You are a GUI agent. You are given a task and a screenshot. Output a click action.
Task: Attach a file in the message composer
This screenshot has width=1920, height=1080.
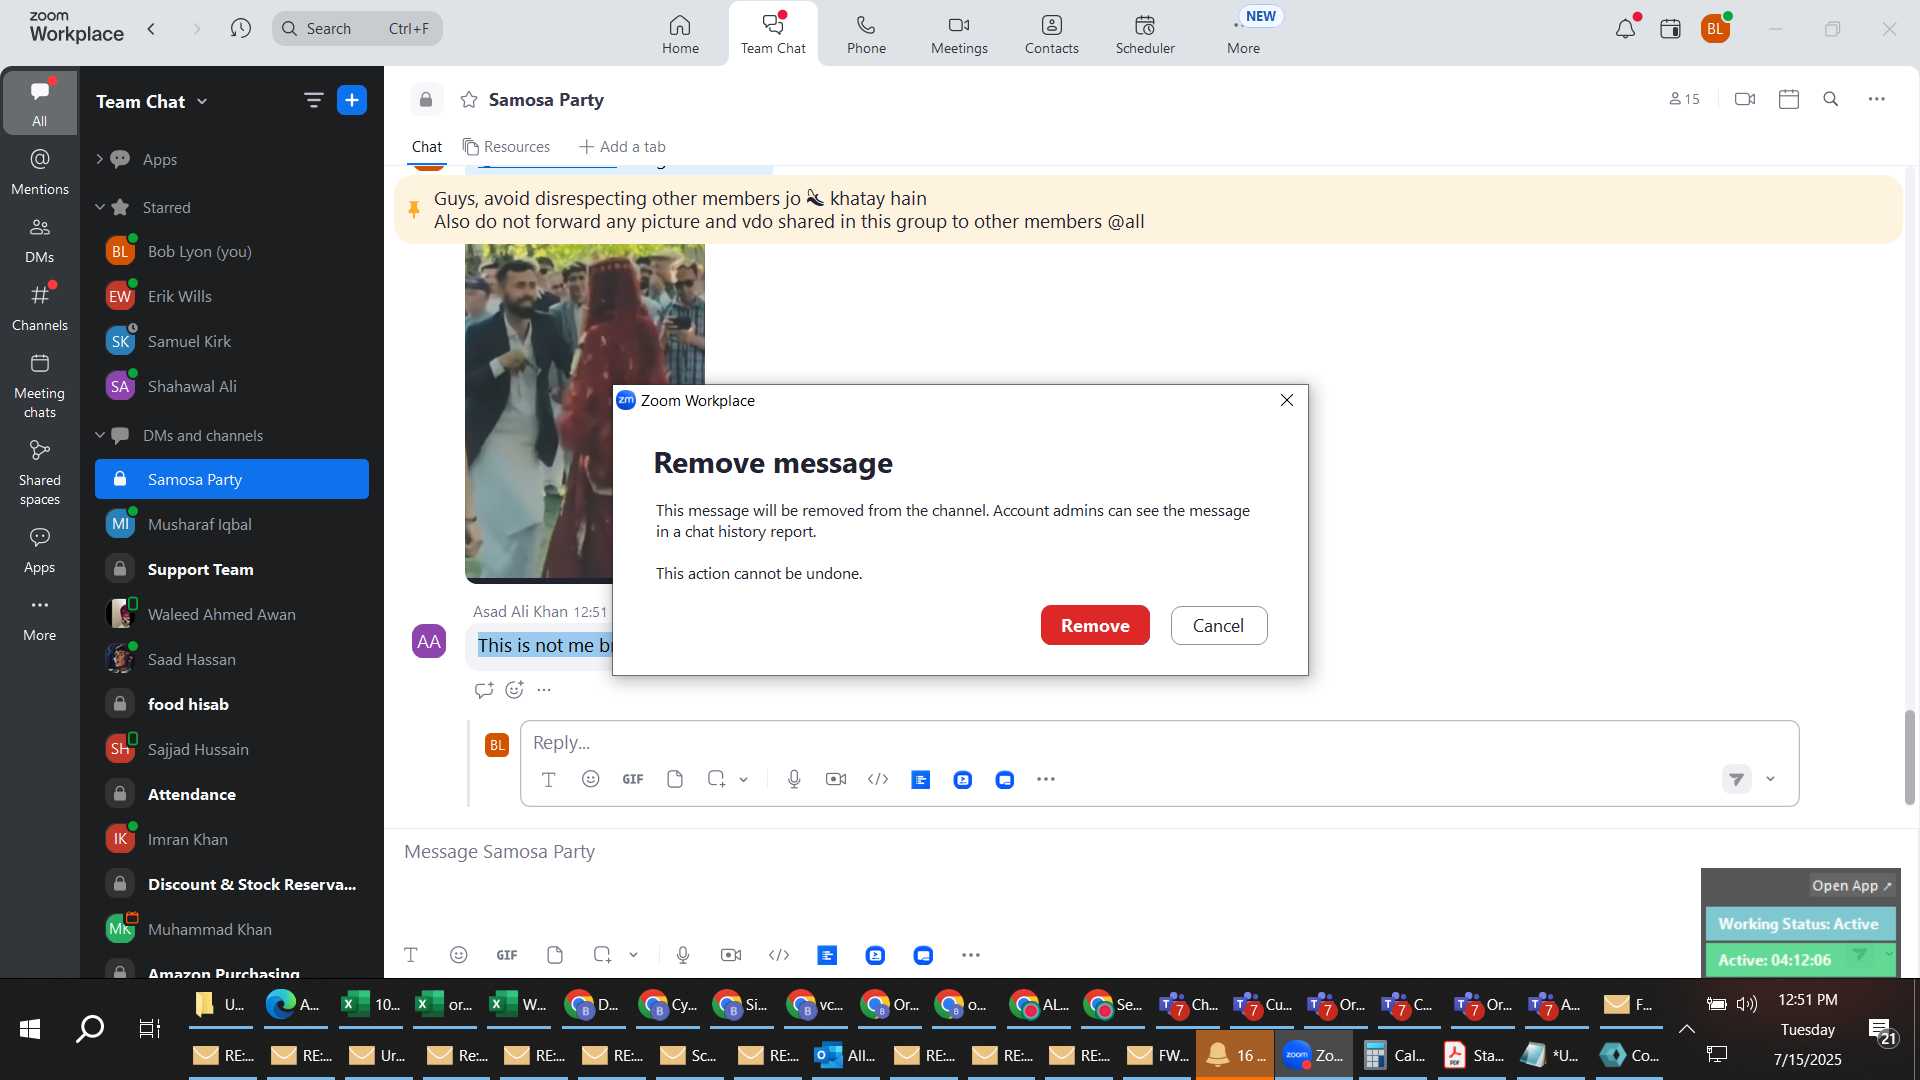point(555,955)
